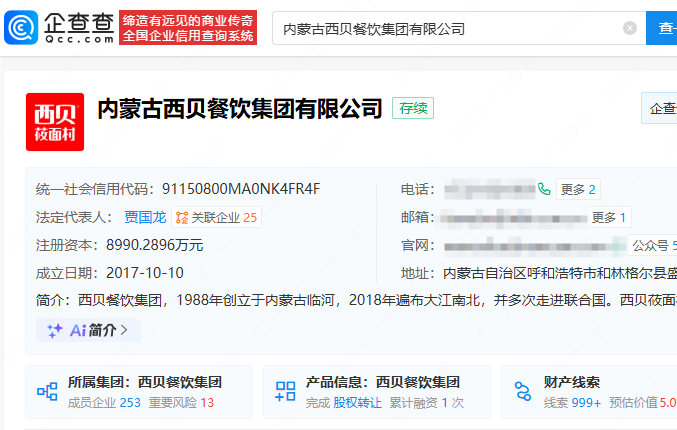Click the blurred phone number
Screen dimensions: 677x430
click(x=490, y=189)
